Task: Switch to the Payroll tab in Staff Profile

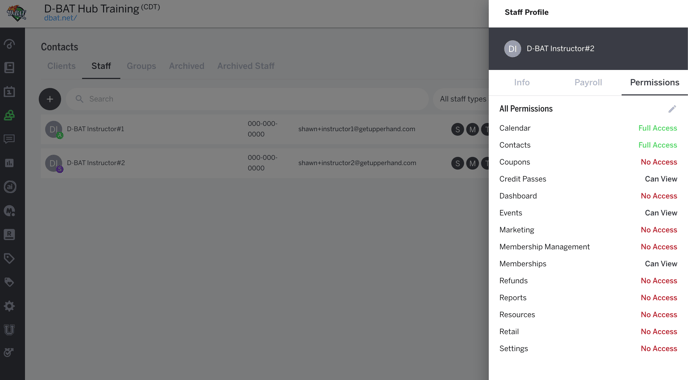Action: click(x=588, y=82)
